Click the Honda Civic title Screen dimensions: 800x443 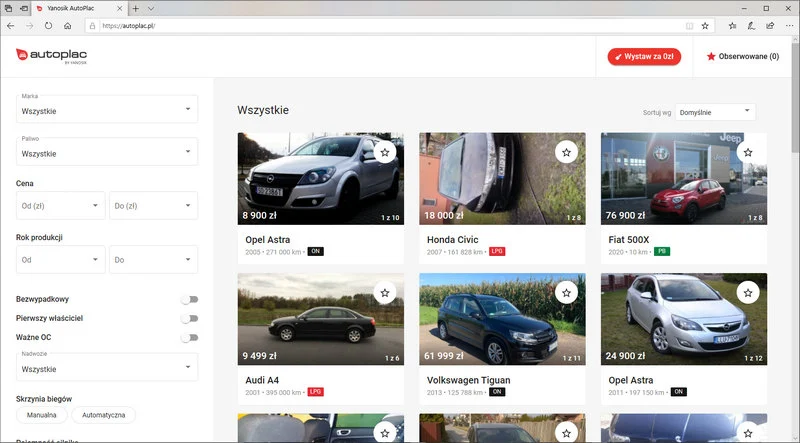click(x=453, y=240)
